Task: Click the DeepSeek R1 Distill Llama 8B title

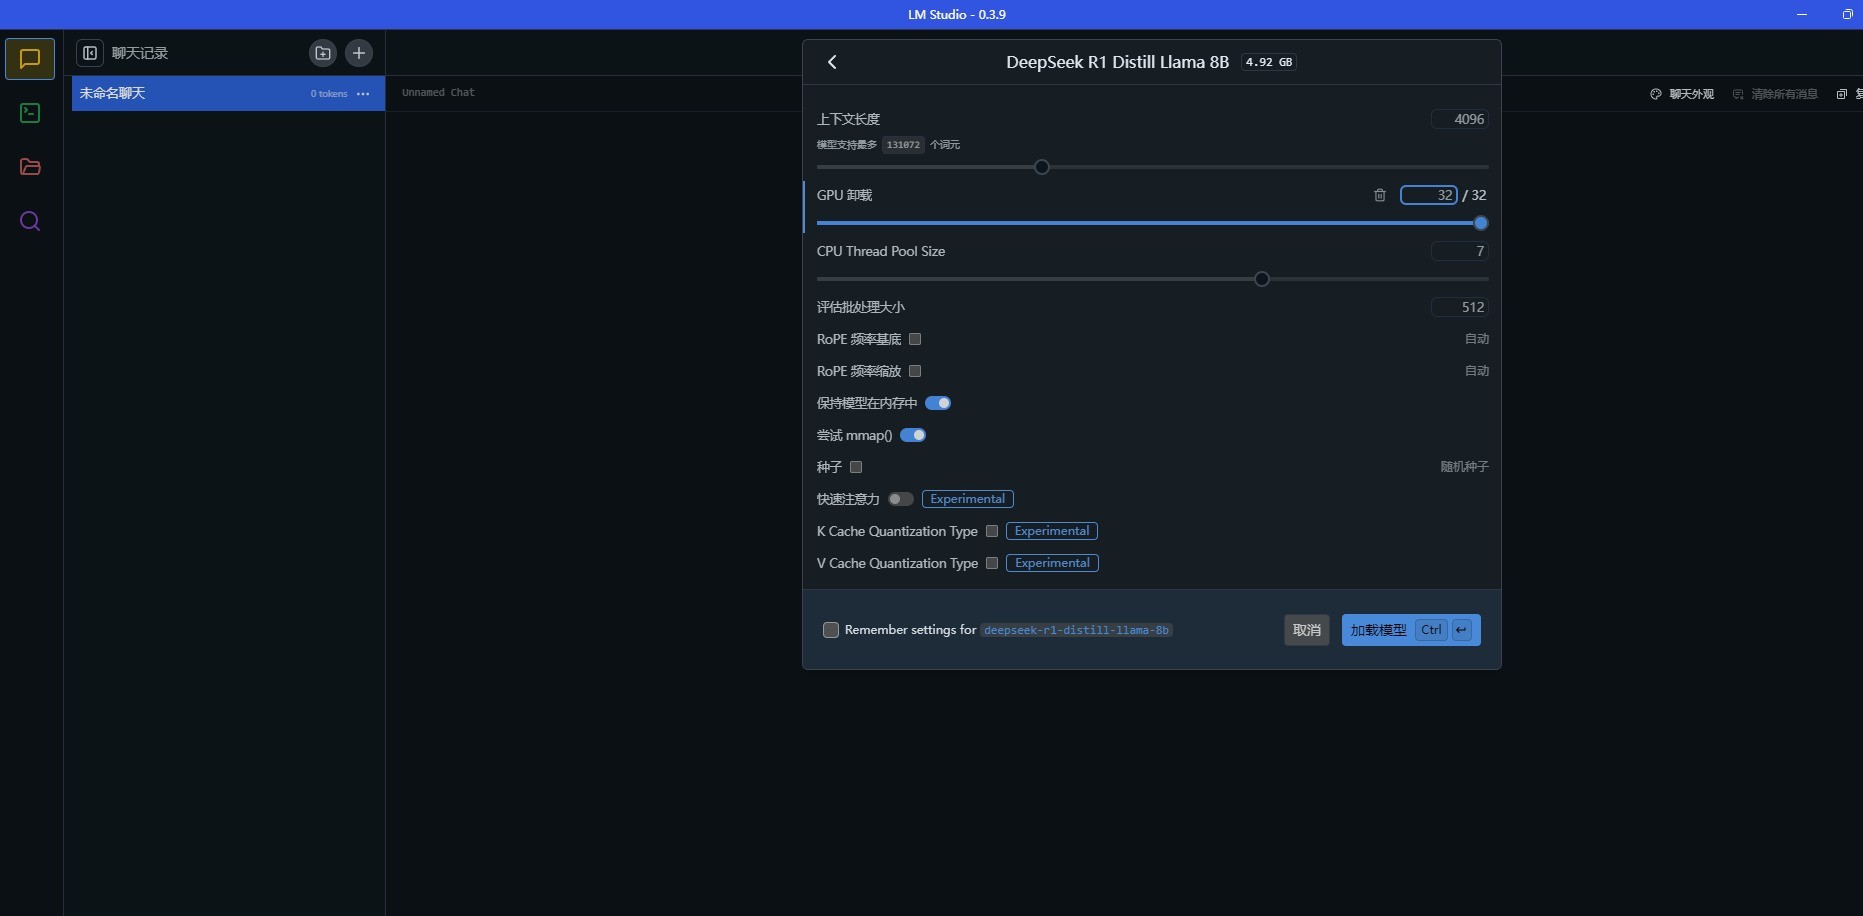Action: click(1117, 62)
